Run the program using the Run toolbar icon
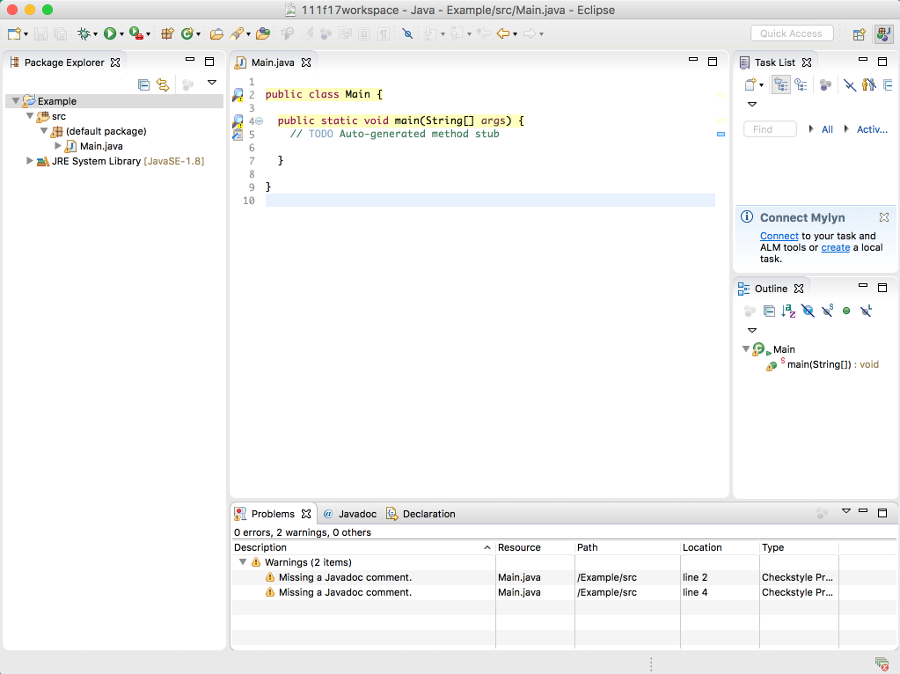The height and width of the screenshot is (674, 900). pyautogui.click(x=112, y=33)
